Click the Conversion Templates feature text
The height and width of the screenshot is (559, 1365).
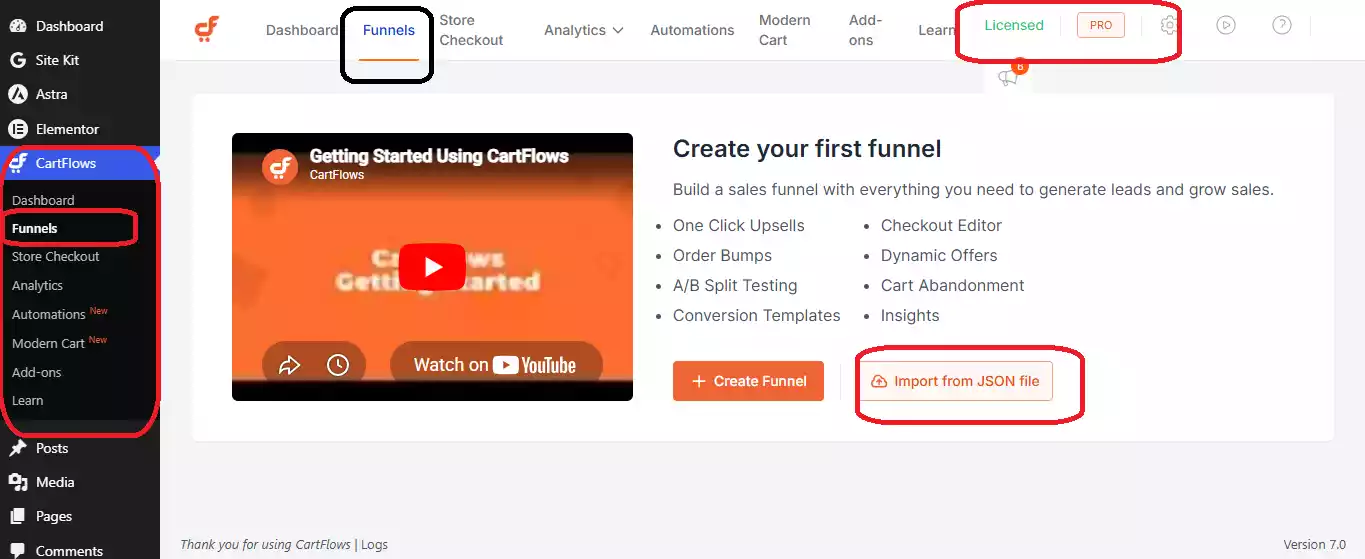[x=756, y=315]
